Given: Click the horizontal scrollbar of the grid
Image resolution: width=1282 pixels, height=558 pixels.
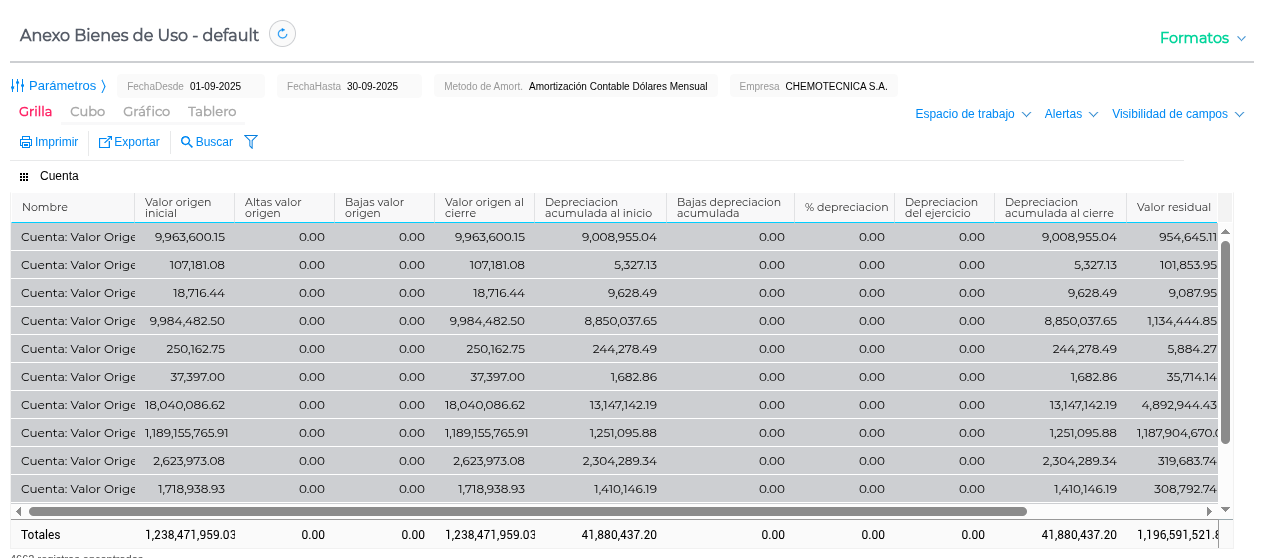Looking at the screenshot, I should click(x=520, y=511).
